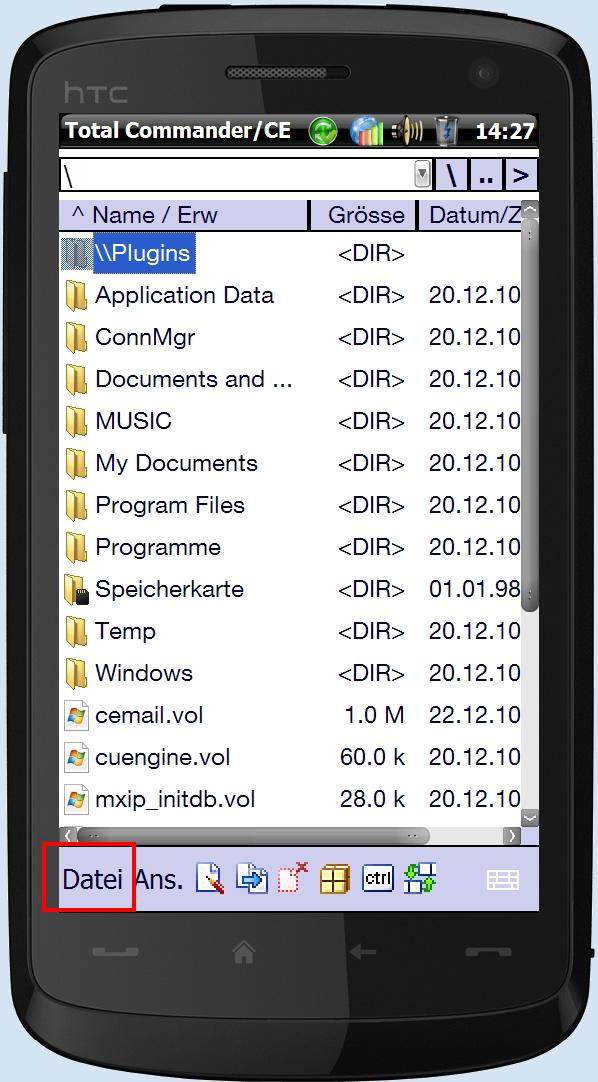Click the edit file pencil icon
This screenshot has width=598, height=1082.
coord(210,878)
